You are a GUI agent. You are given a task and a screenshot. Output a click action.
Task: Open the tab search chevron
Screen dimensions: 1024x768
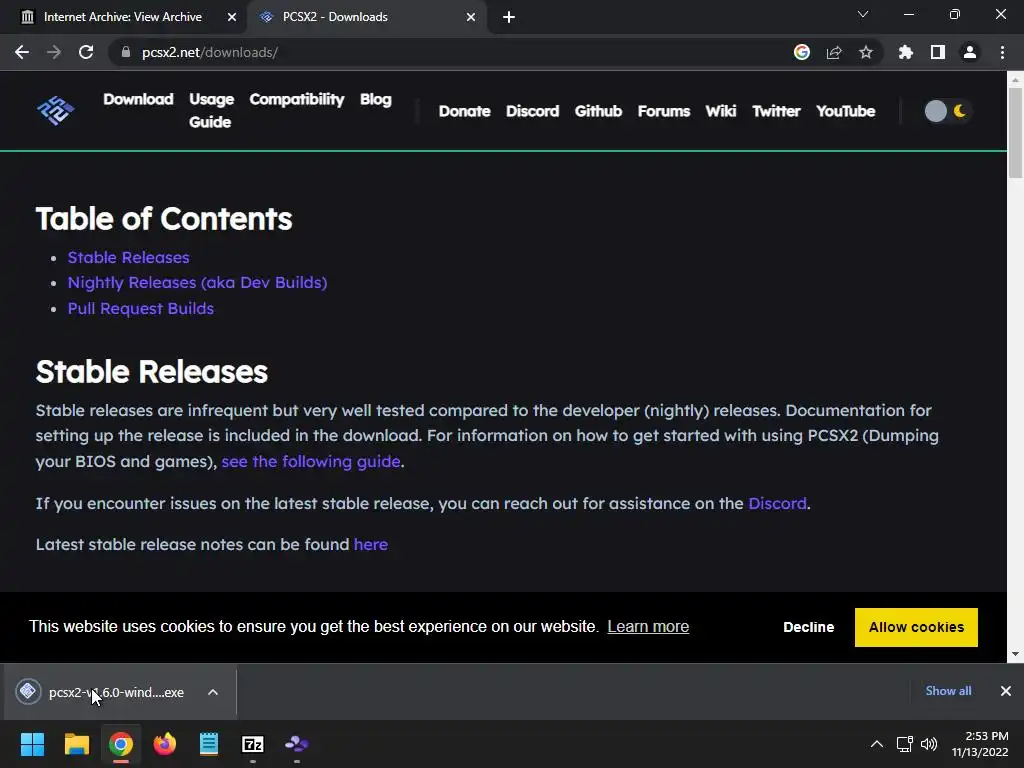pos(863,14)
